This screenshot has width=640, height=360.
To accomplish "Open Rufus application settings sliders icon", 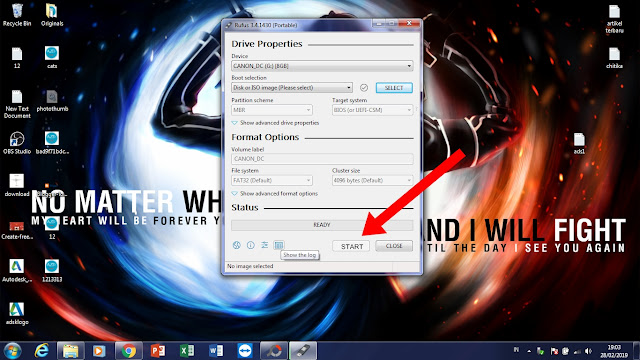I will tap(264, 245).
